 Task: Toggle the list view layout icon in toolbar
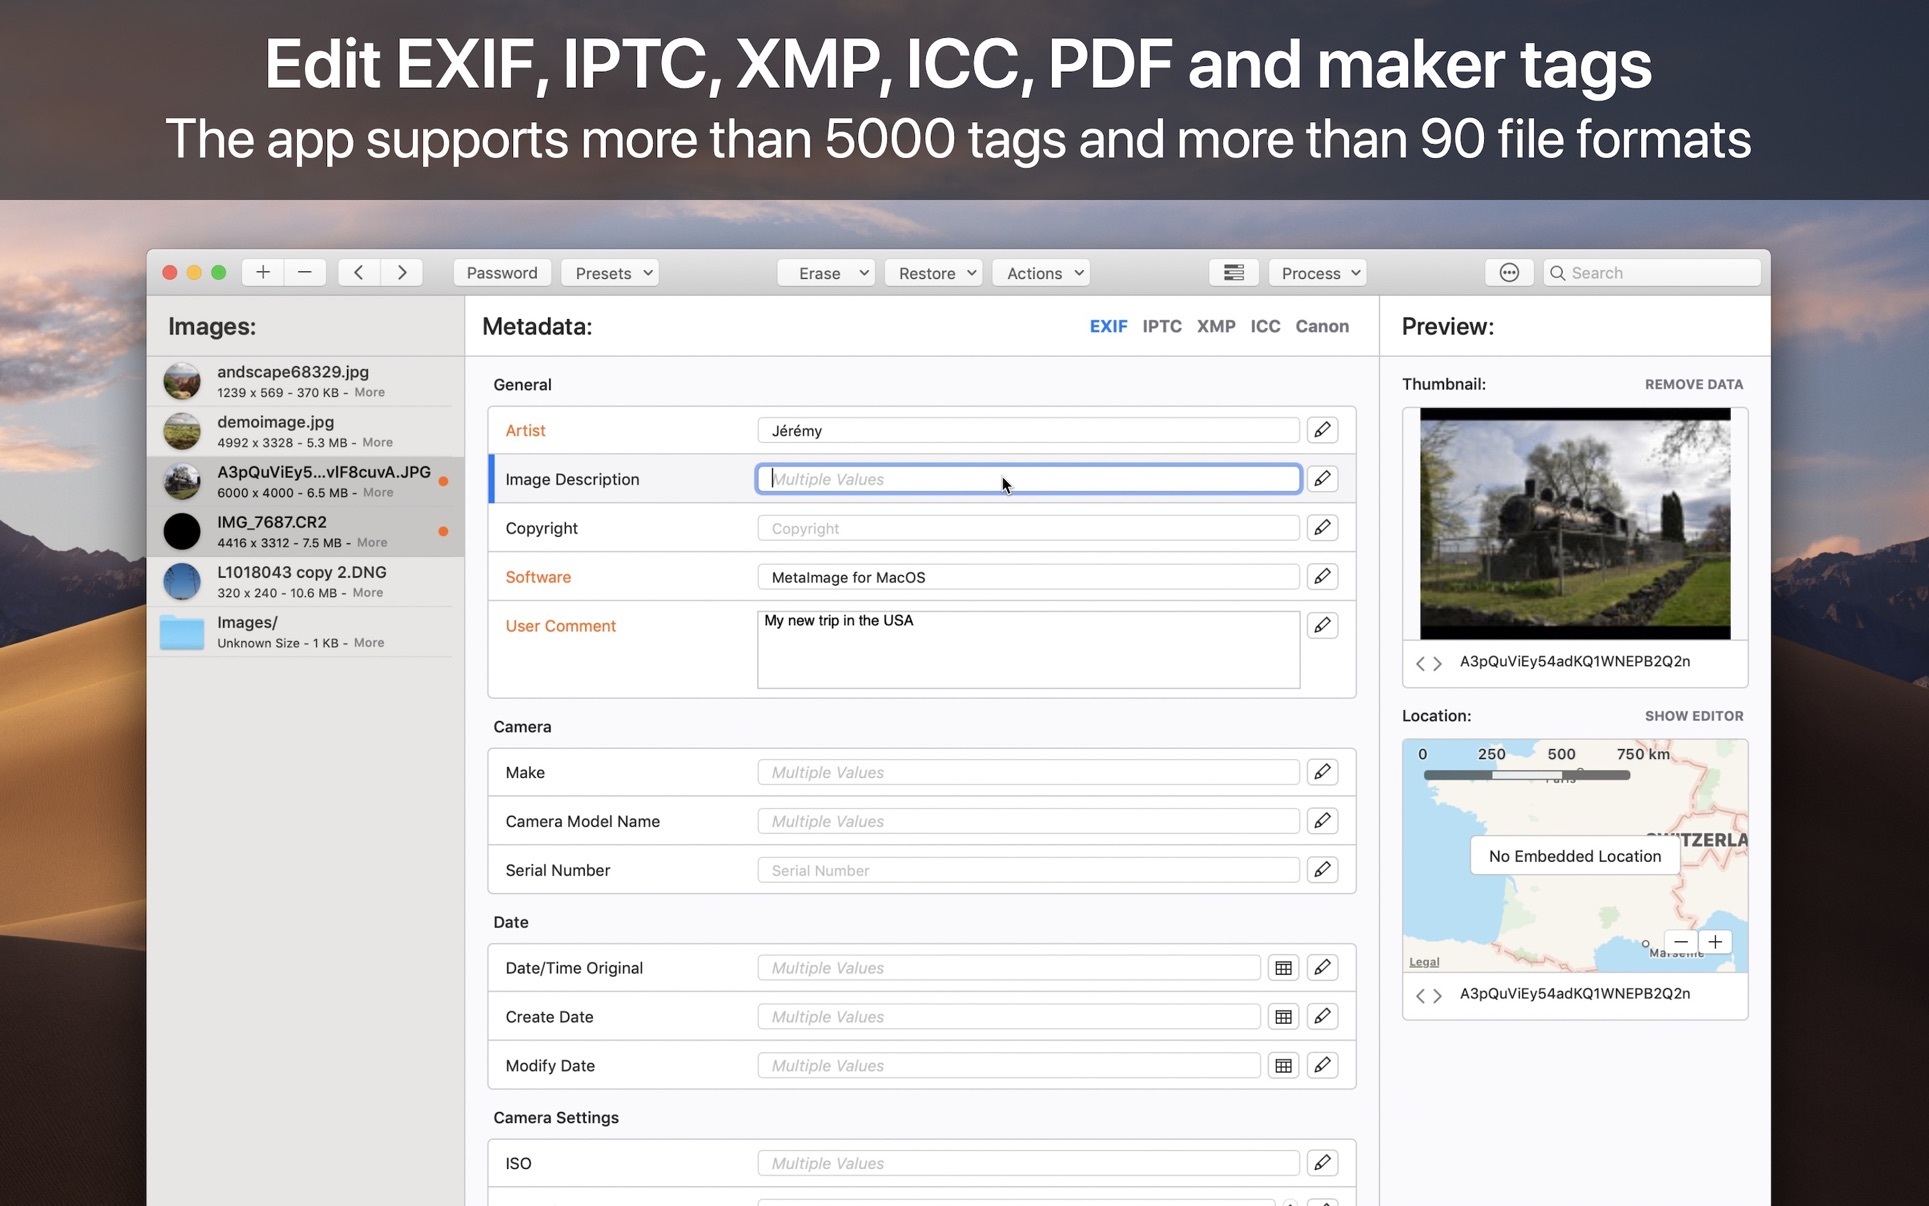[1234, 272]
